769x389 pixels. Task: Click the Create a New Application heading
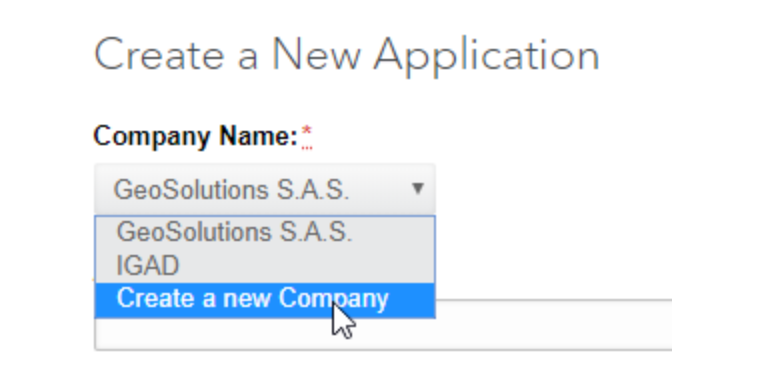click(x=346, y=55)
